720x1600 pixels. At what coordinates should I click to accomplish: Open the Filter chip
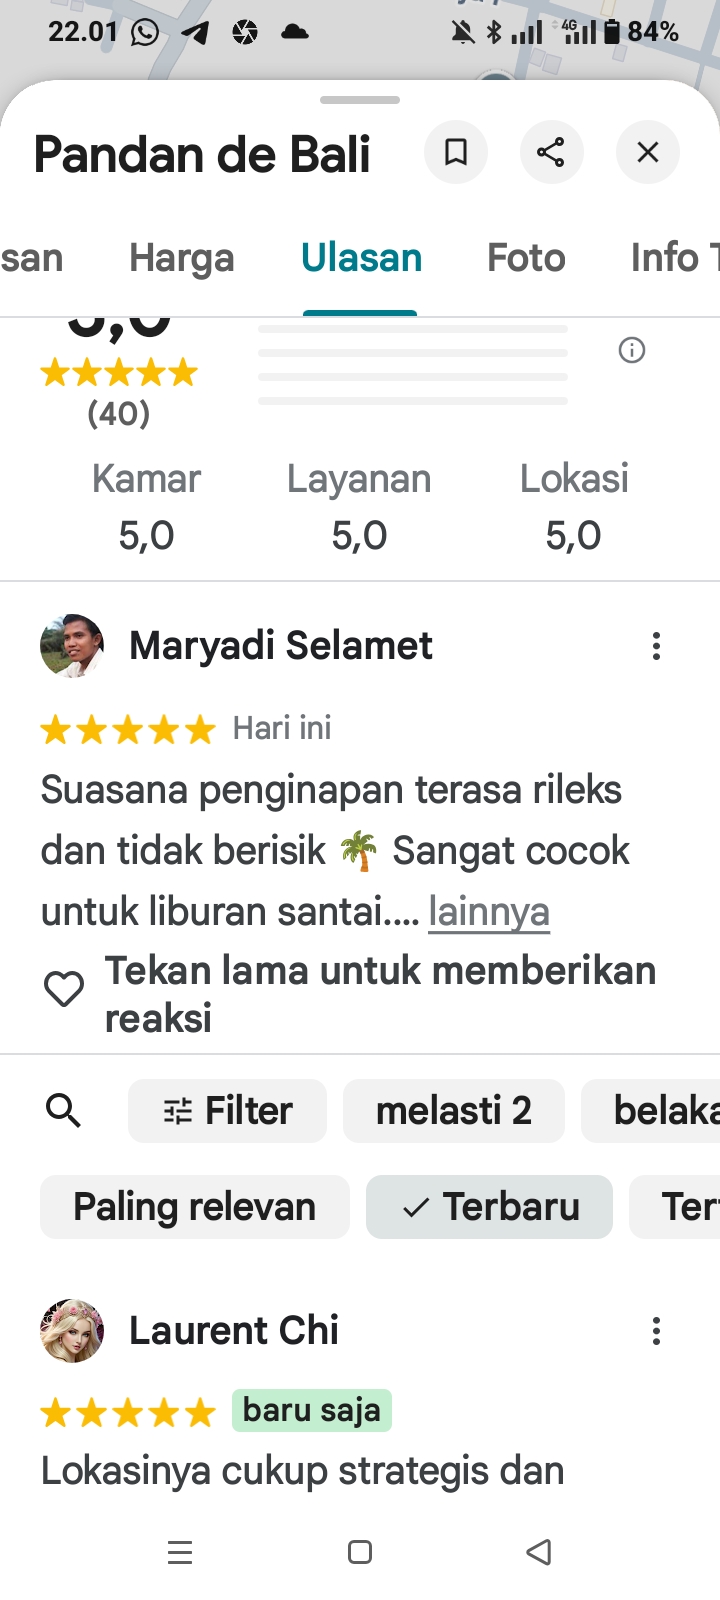(227, 1111)
